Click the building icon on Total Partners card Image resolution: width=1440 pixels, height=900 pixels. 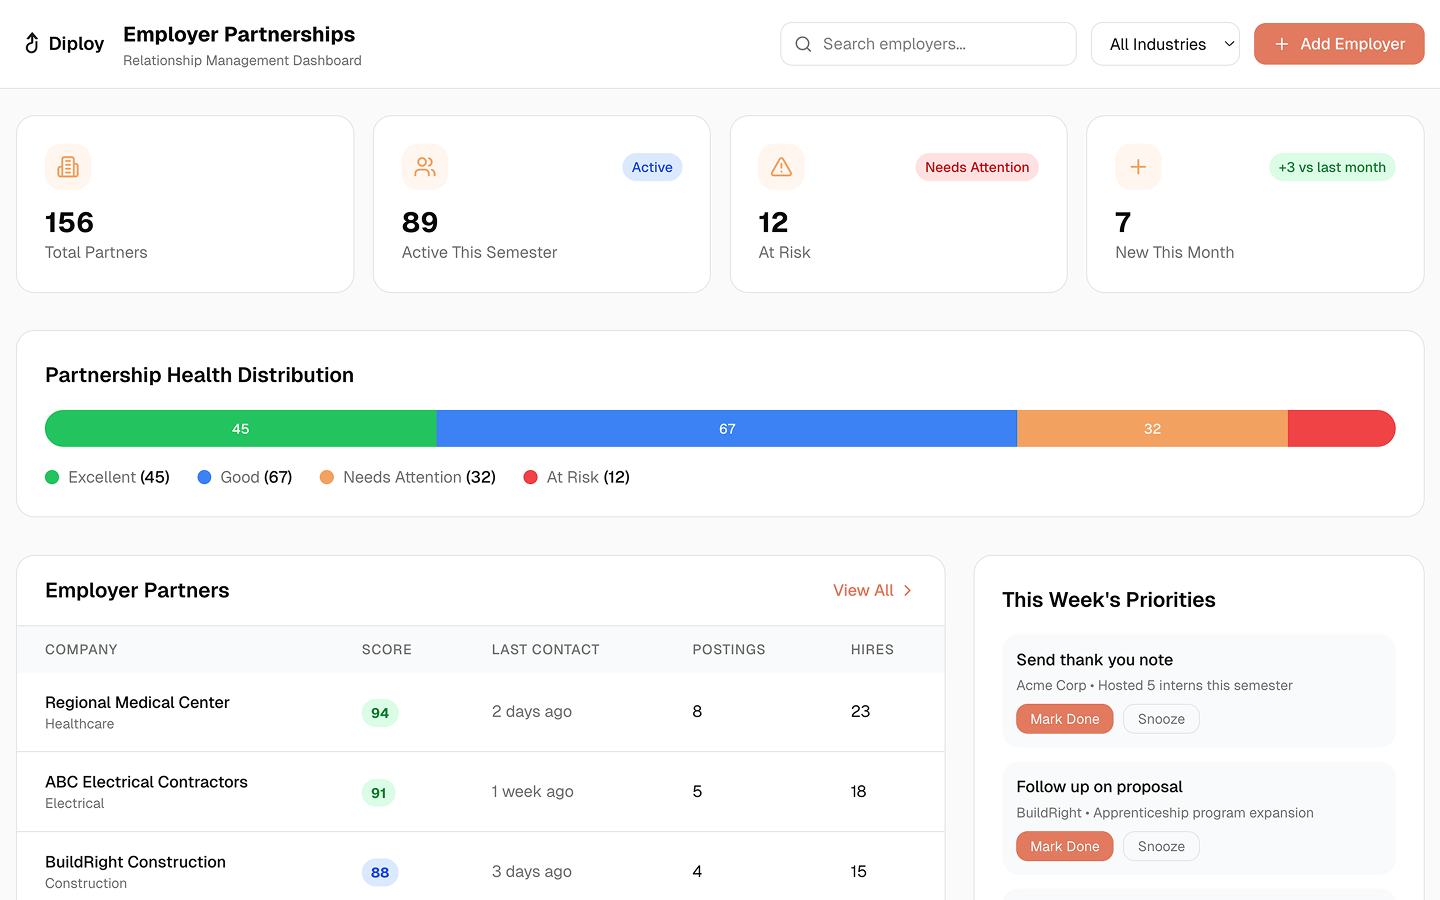tap(68, 167)
